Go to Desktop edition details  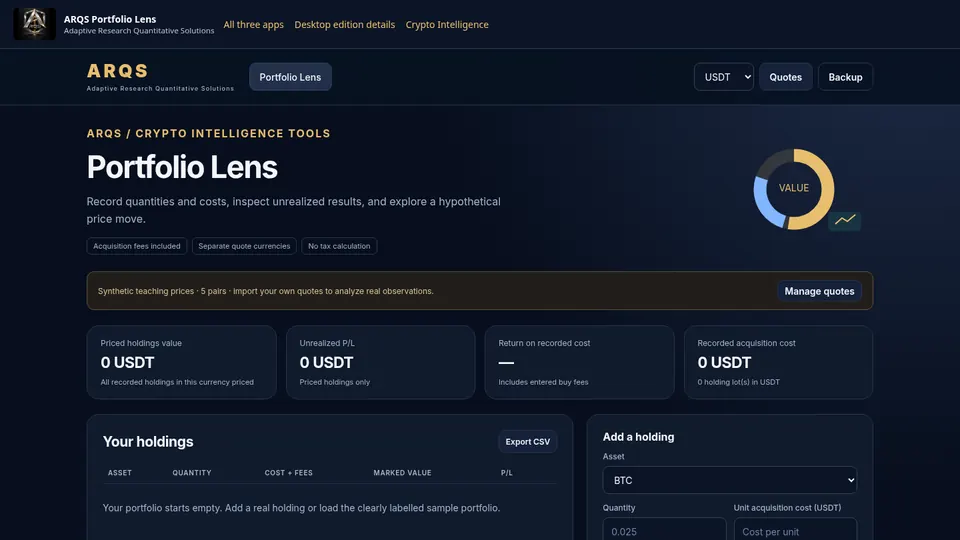pos(345,24)
